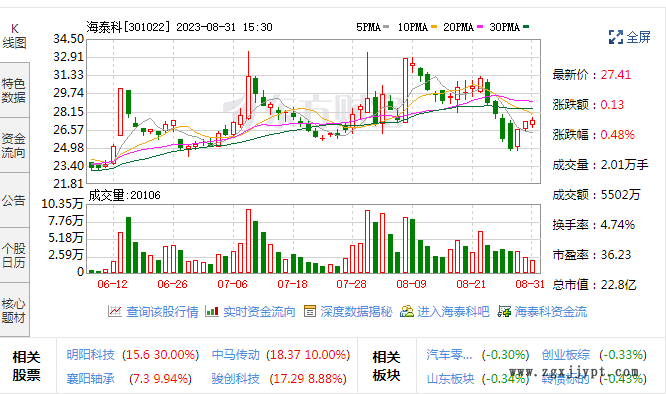This screenshot has width=666, height=394.
Task: Open the 中马传动 related stock link
Action: [x=236, y=355]
